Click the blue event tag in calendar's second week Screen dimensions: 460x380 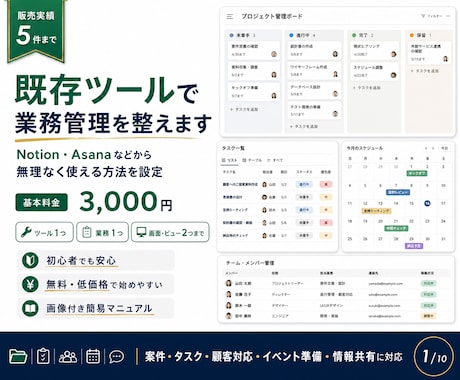point(398,192)
